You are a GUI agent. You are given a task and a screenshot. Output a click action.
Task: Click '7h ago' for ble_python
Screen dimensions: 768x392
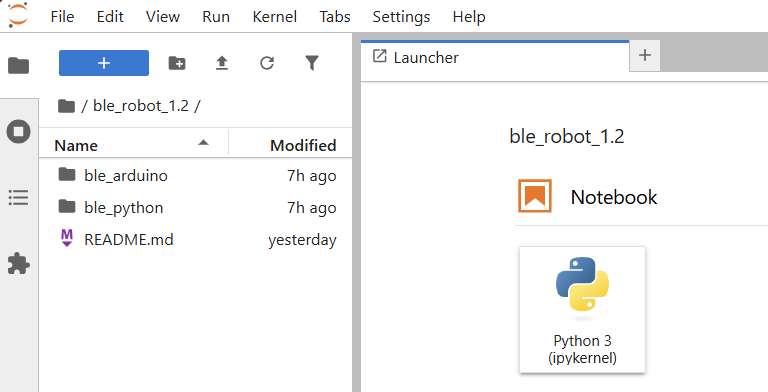coord(312,208)
